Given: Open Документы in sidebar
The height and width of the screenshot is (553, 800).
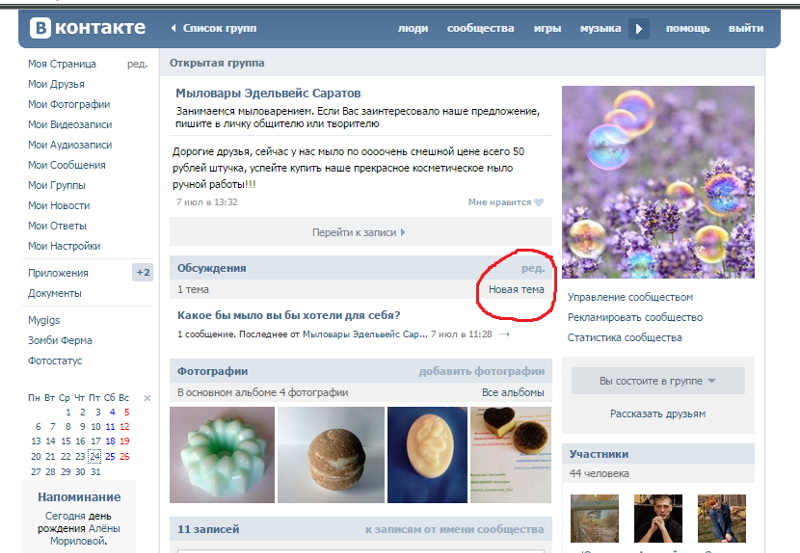Looking at the screenshot, I should click(55, 293).
